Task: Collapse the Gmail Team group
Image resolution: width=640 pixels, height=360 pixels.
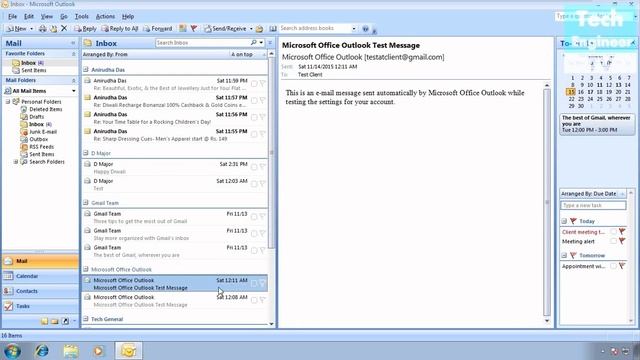Action: [x=86, y=203]
